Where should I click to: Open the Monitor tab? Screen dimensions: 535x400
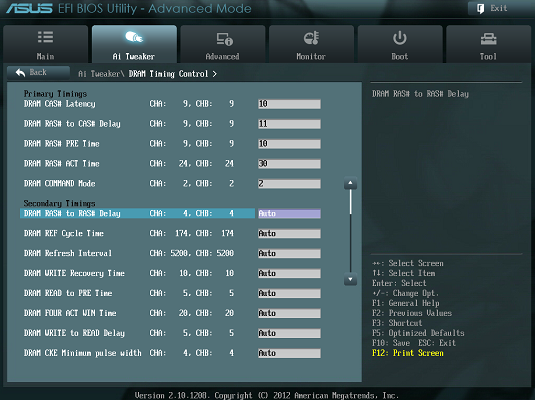[x=311, y=44]
